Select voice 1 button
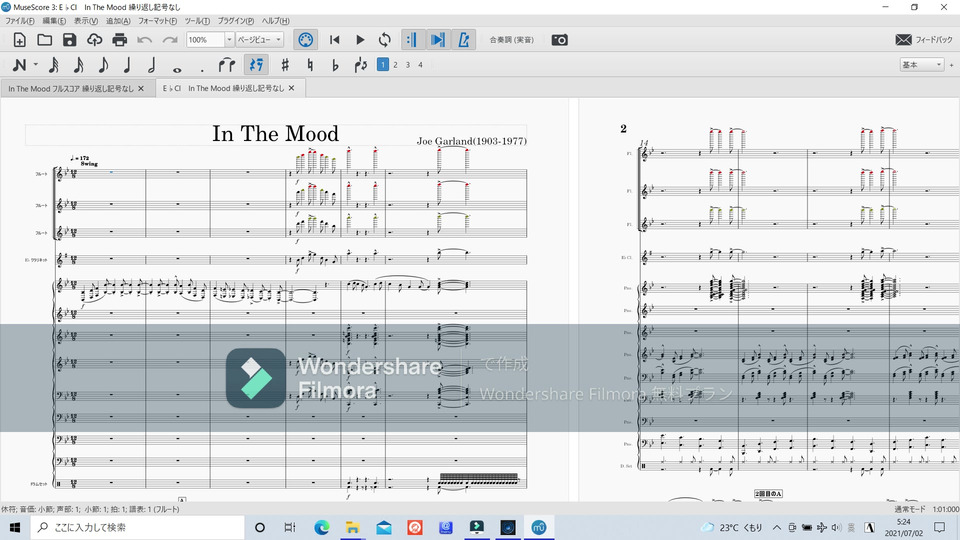The height and width of the screenshot is (540, 960). coord(383,64)
